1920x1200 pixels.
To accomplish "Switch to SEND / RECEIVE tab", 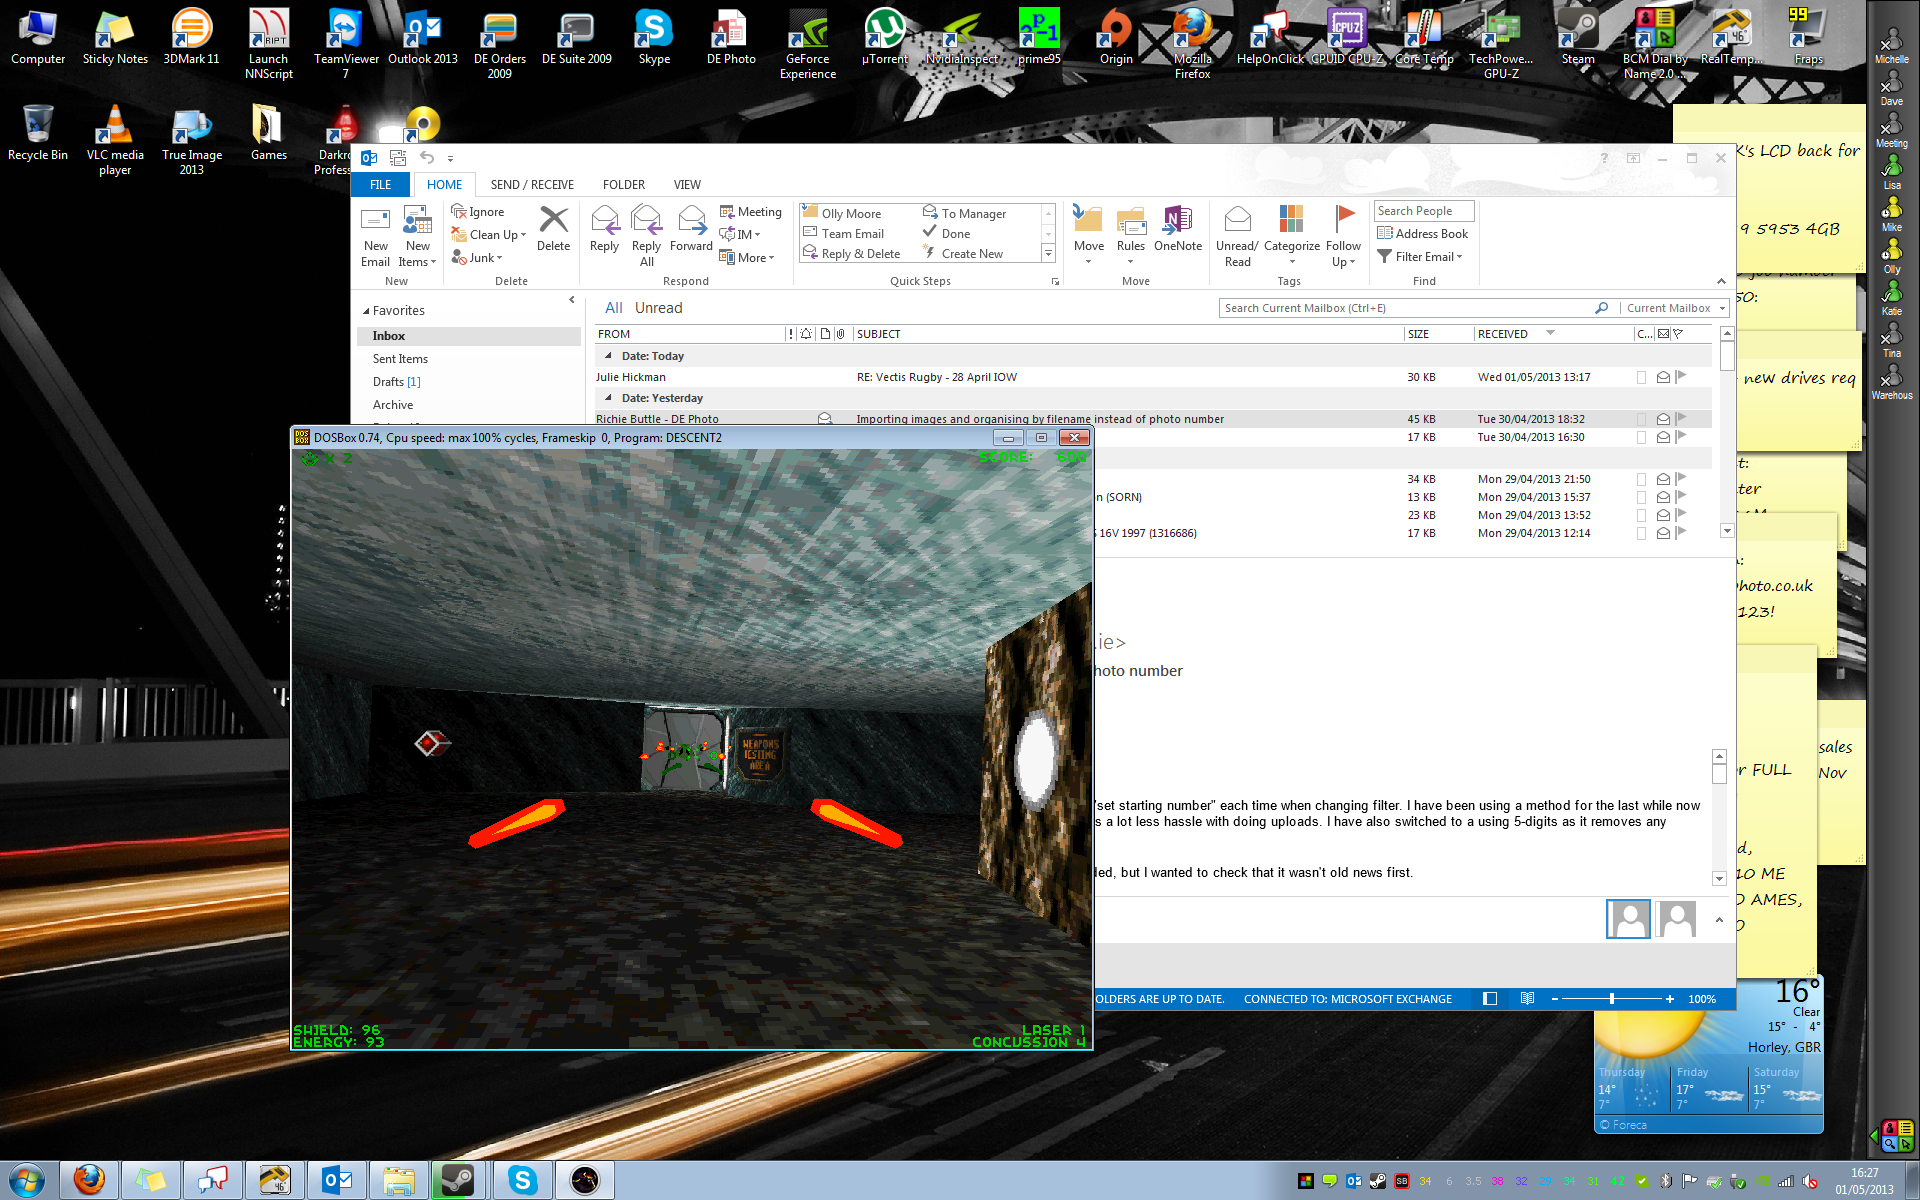I will click(532, 185).
